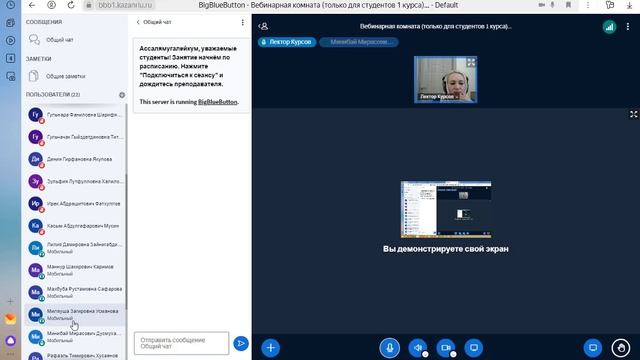Go back with browser back arrow
Screen dimensions: 640x360
click(32, 5)
